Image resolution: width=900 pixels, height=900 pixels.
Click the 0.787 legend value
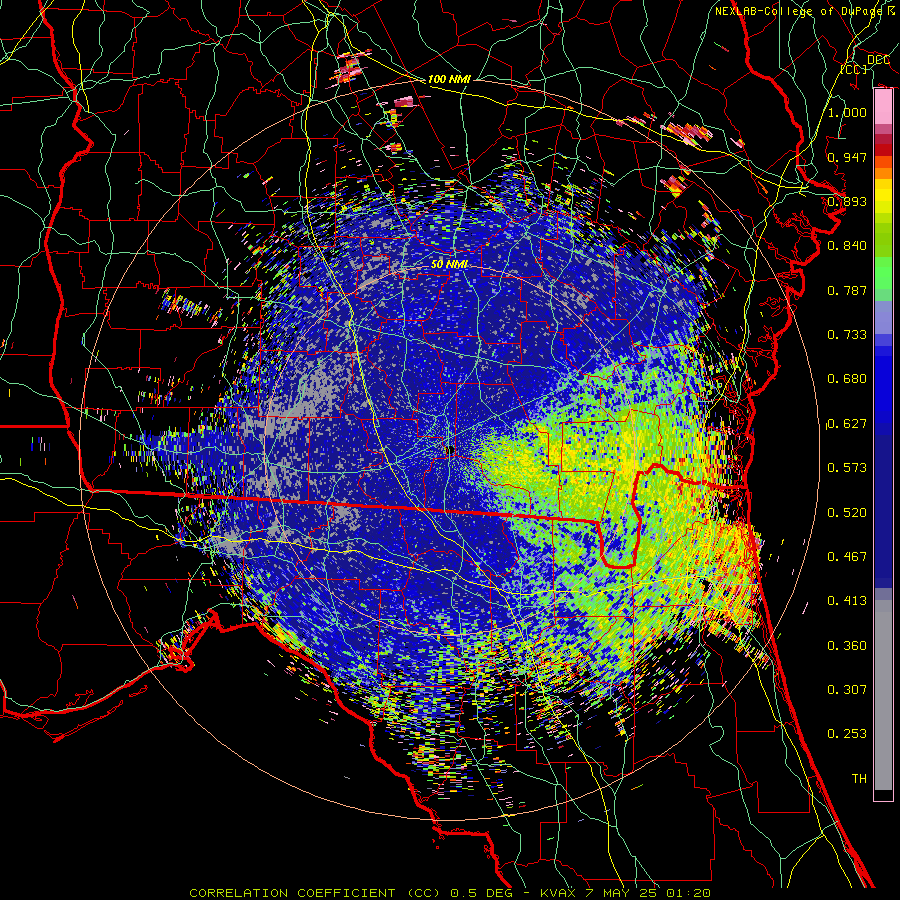[847, 290]
